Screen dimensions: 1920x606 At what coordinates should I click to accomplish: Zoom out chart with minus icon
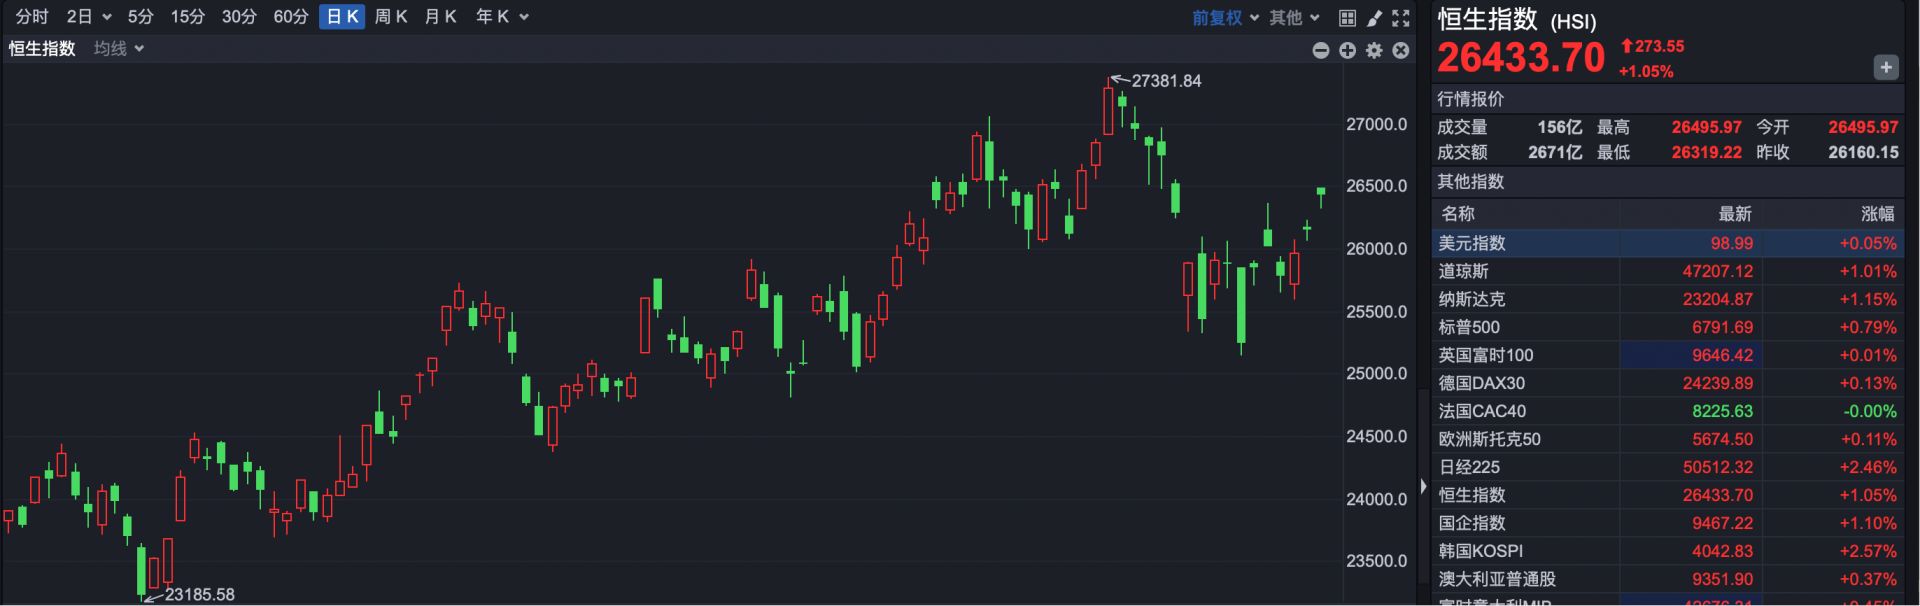(x=1321, y=50)
